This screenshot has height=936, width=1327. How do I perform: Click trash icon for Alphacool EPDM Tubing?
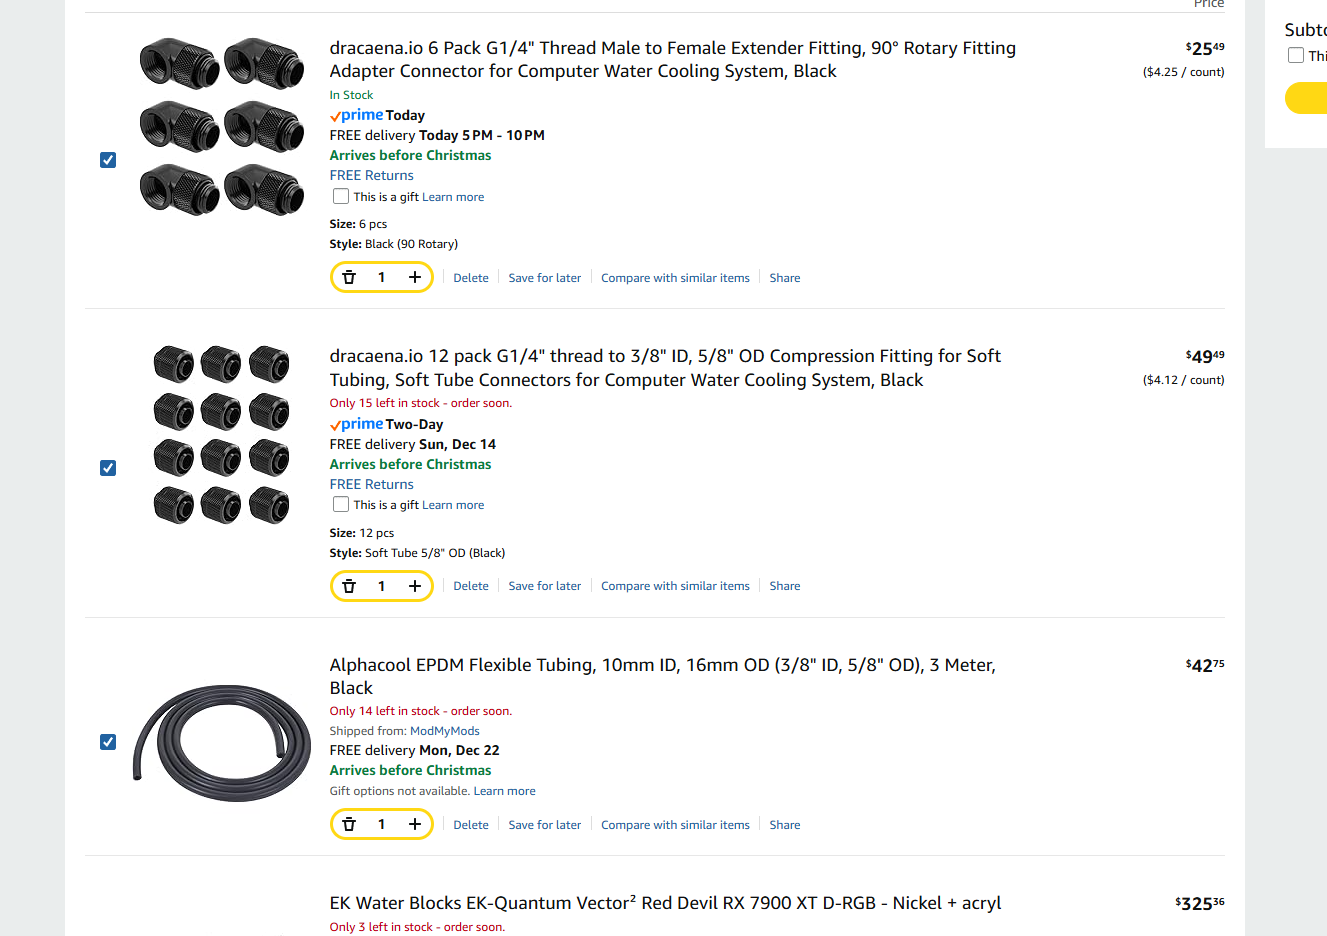[x=349, y=824]
